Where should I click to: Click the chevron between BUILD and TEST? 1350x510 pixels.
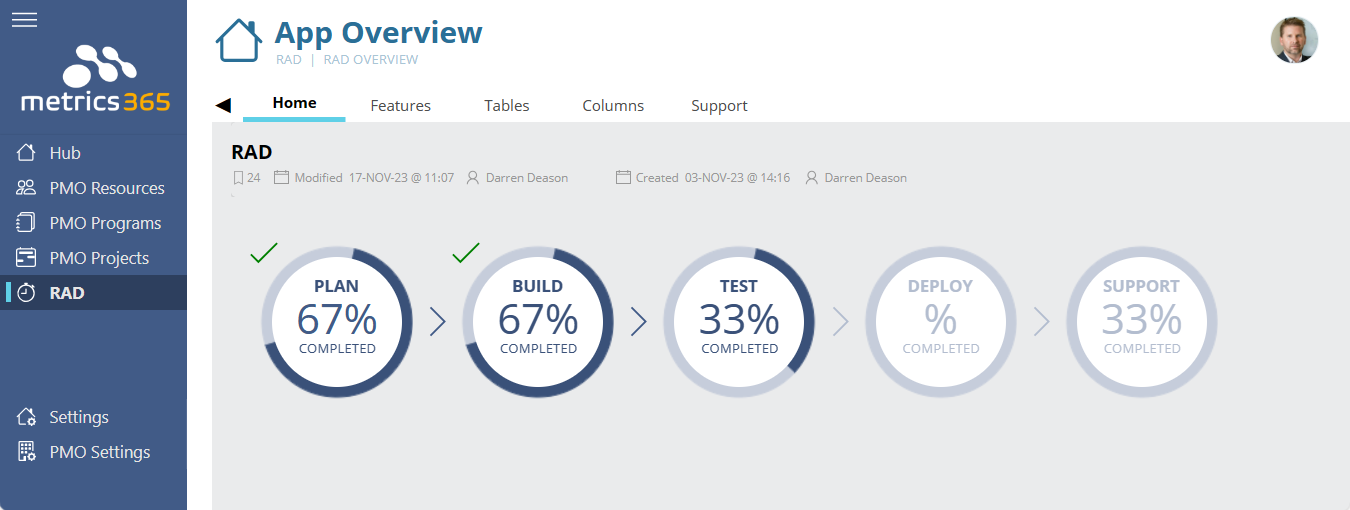639,321
